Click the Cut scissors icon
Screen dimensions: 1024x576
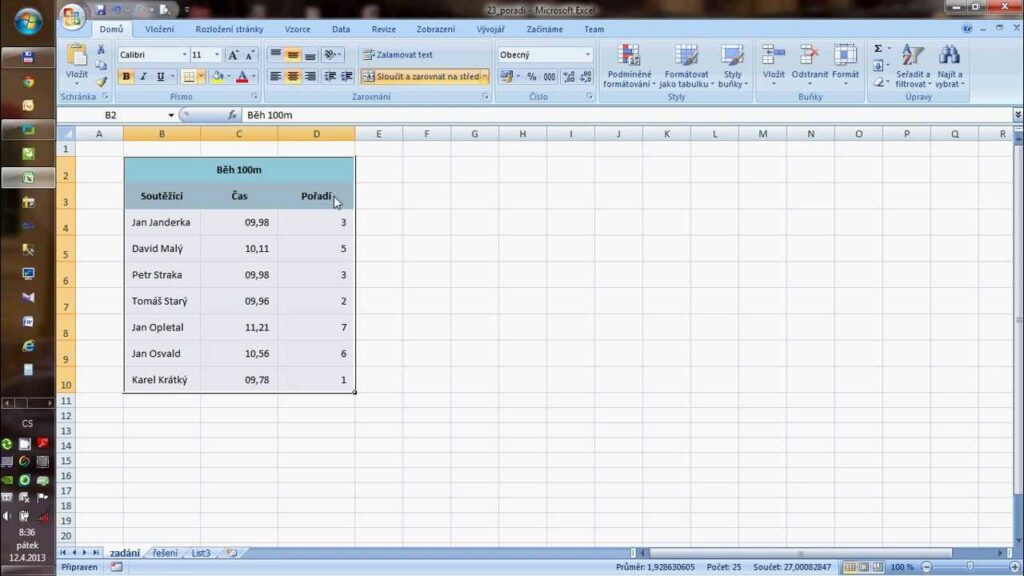coord(101,49)
